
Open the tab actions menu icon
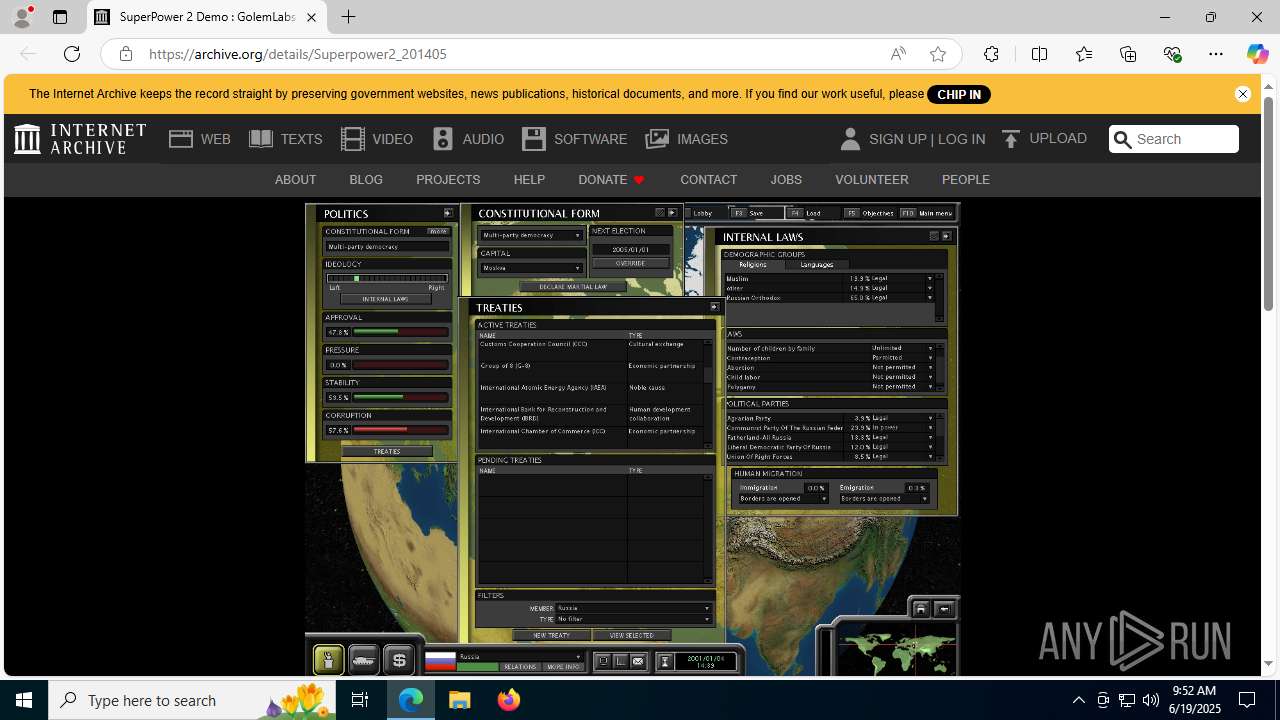(60, 17)
